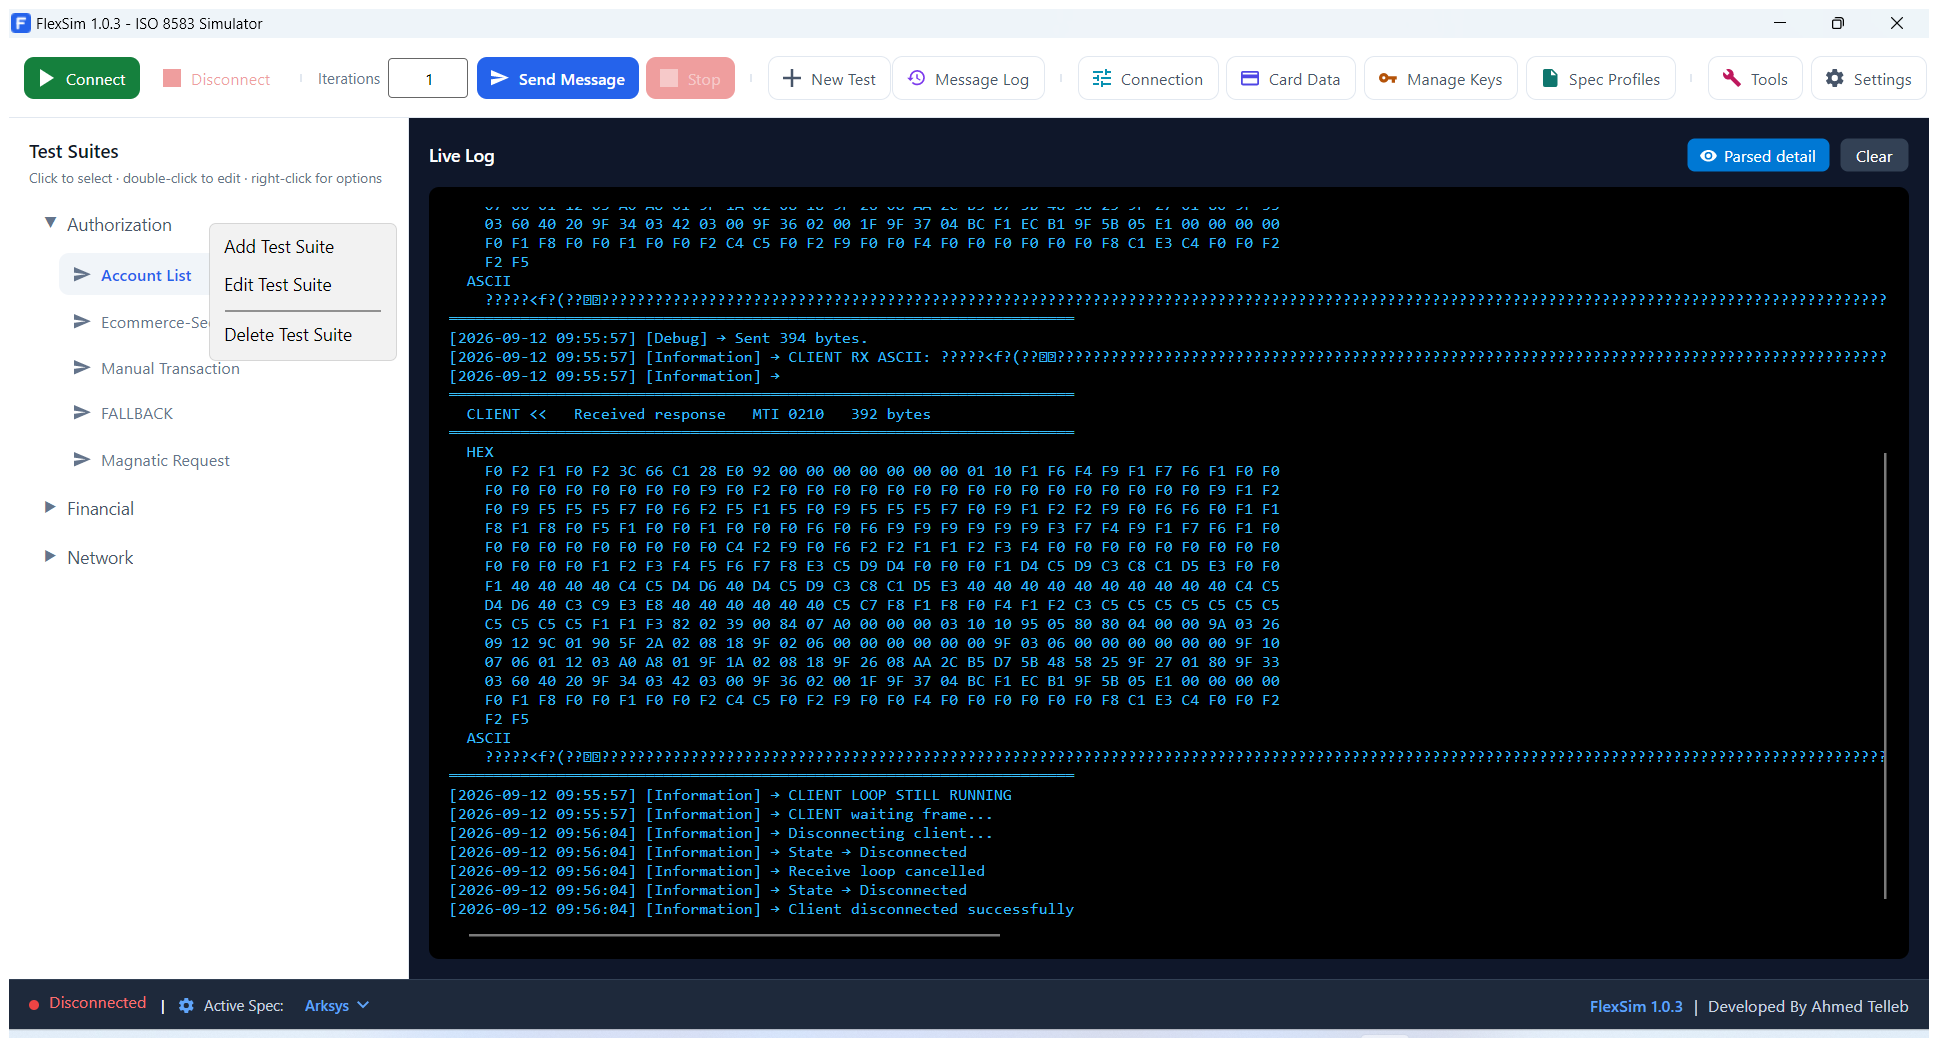The image size is (1938, 1038).
Task: Click 'MTI 0210' in response header
Action: click(x=788, y=414)
